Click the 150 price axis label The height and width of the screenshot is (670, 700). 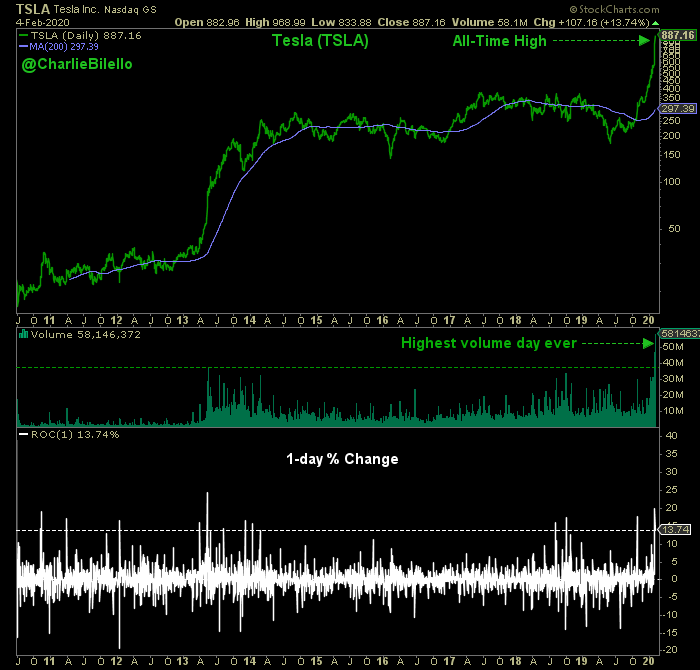tap(671, 155)
